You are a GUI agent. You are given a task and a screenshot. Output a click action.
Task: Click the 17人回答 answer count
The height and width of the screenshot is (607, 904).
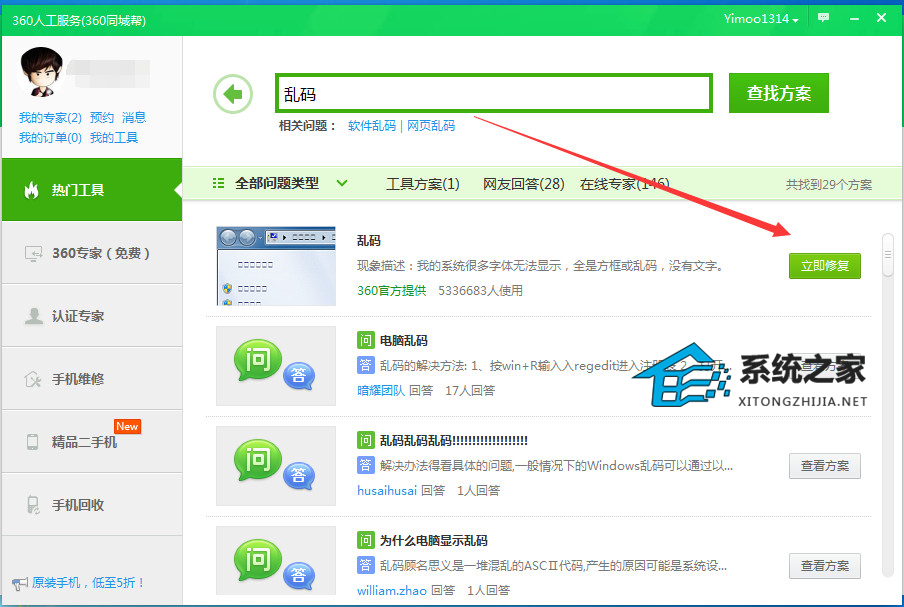(470, 390)
